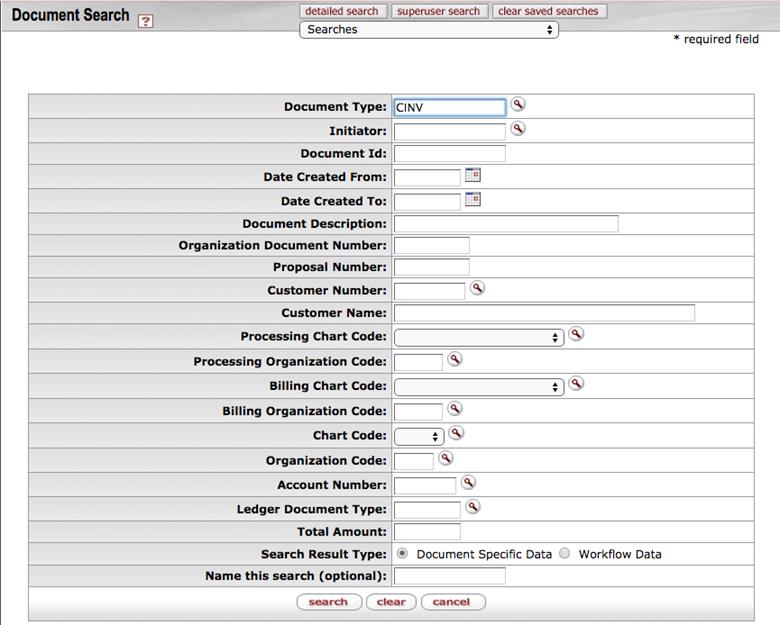Screen dimensions: 780x625
Task: Click the Processing Organization Code field
Action: pos(418,362)
